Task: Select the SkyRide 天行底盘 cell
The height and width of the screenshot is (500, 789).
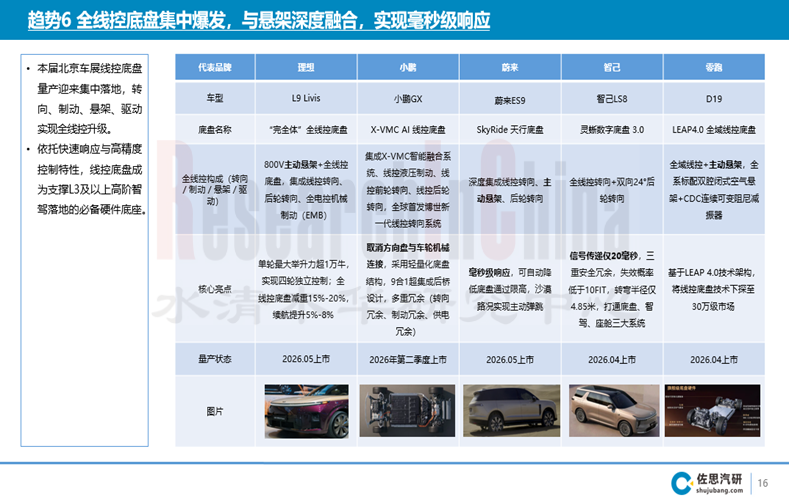Action: [x=510, y=129]
